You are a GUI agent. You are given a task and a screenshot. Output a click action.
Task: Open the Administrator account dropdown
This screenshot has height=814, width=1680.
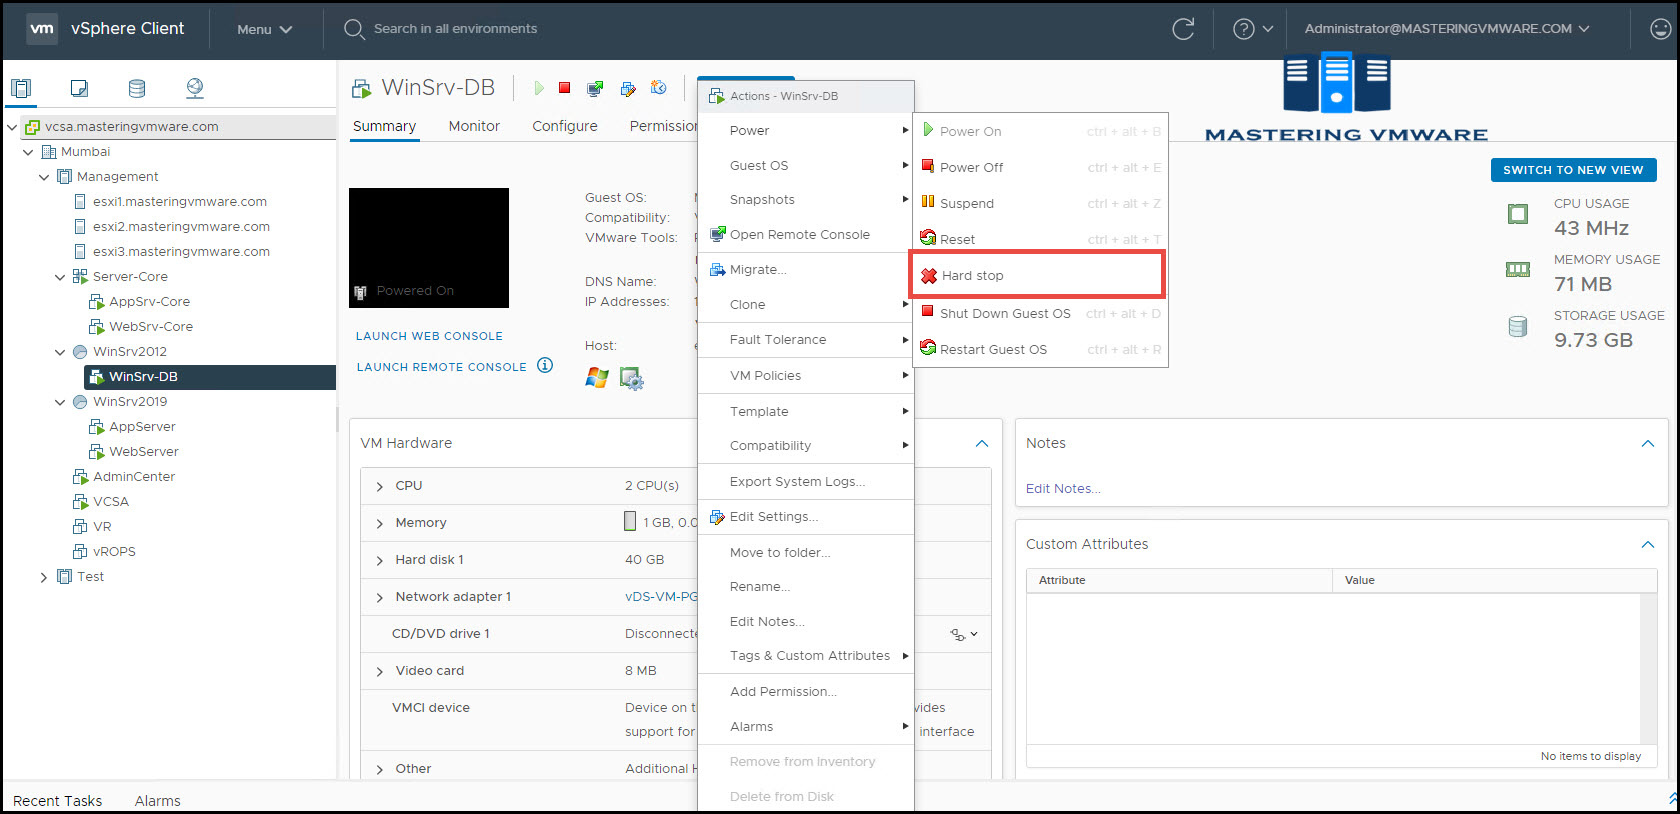pos(1447,29)
